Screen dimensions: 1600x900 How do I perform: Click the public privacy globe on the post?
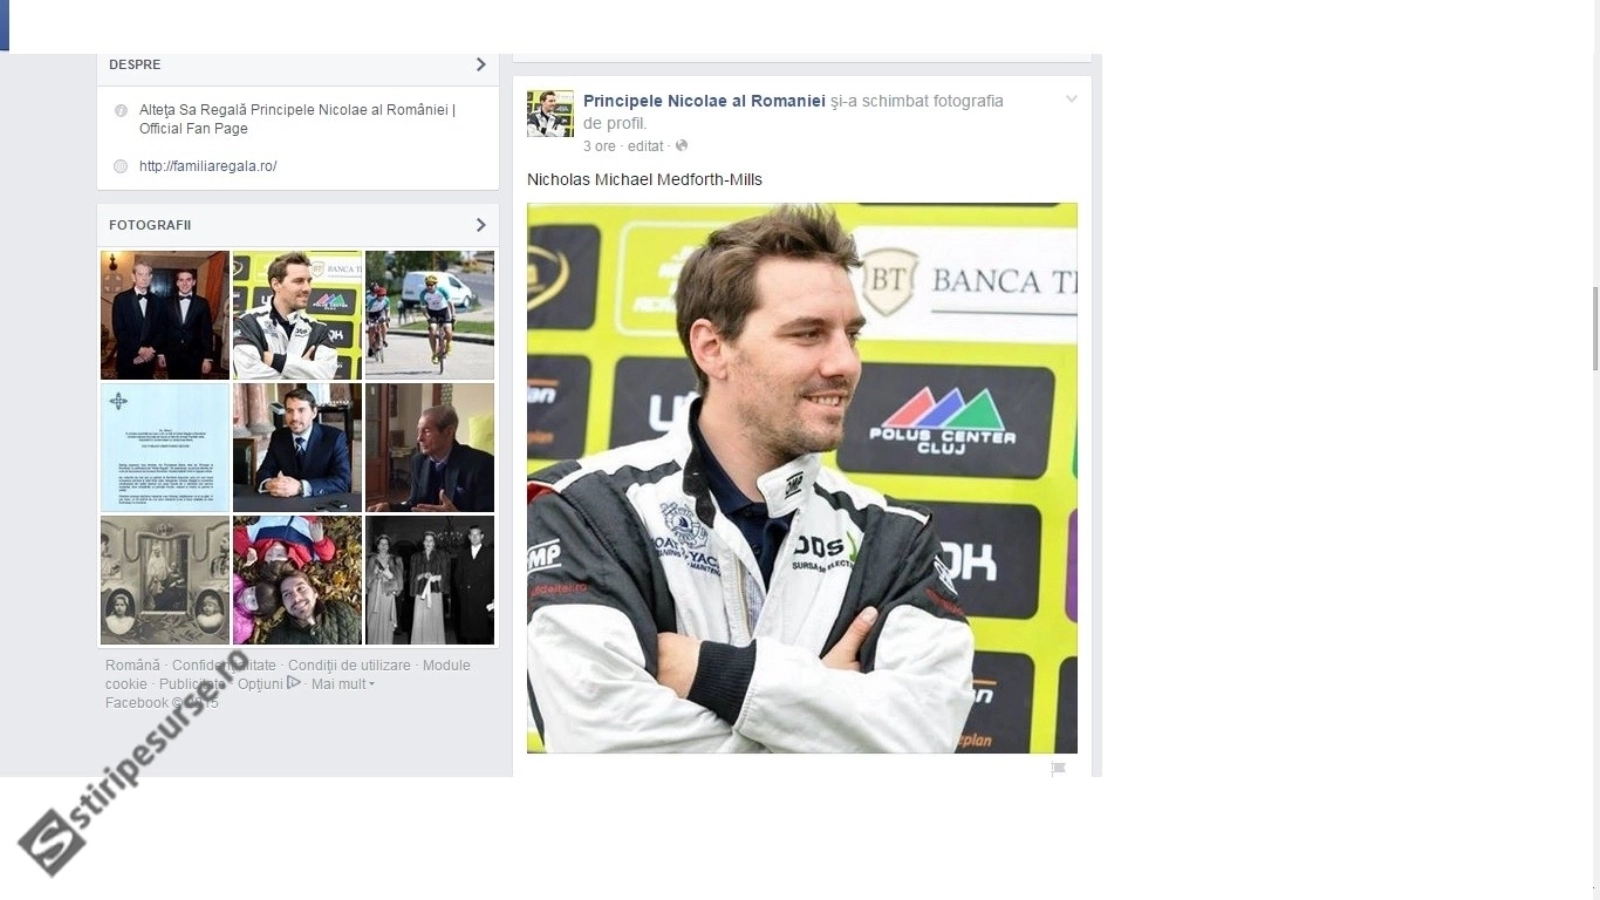click(x=682, y=146)
